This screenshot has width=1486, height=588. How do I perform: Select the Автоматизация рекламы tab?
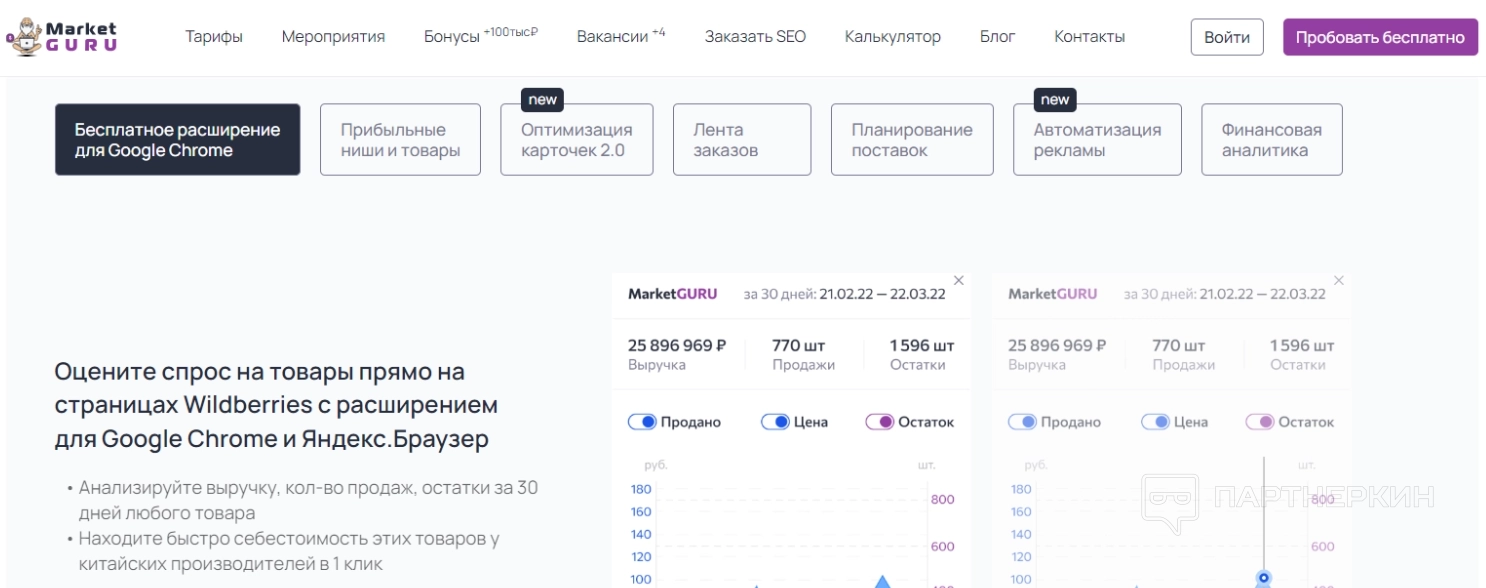tap(1097, 140)
